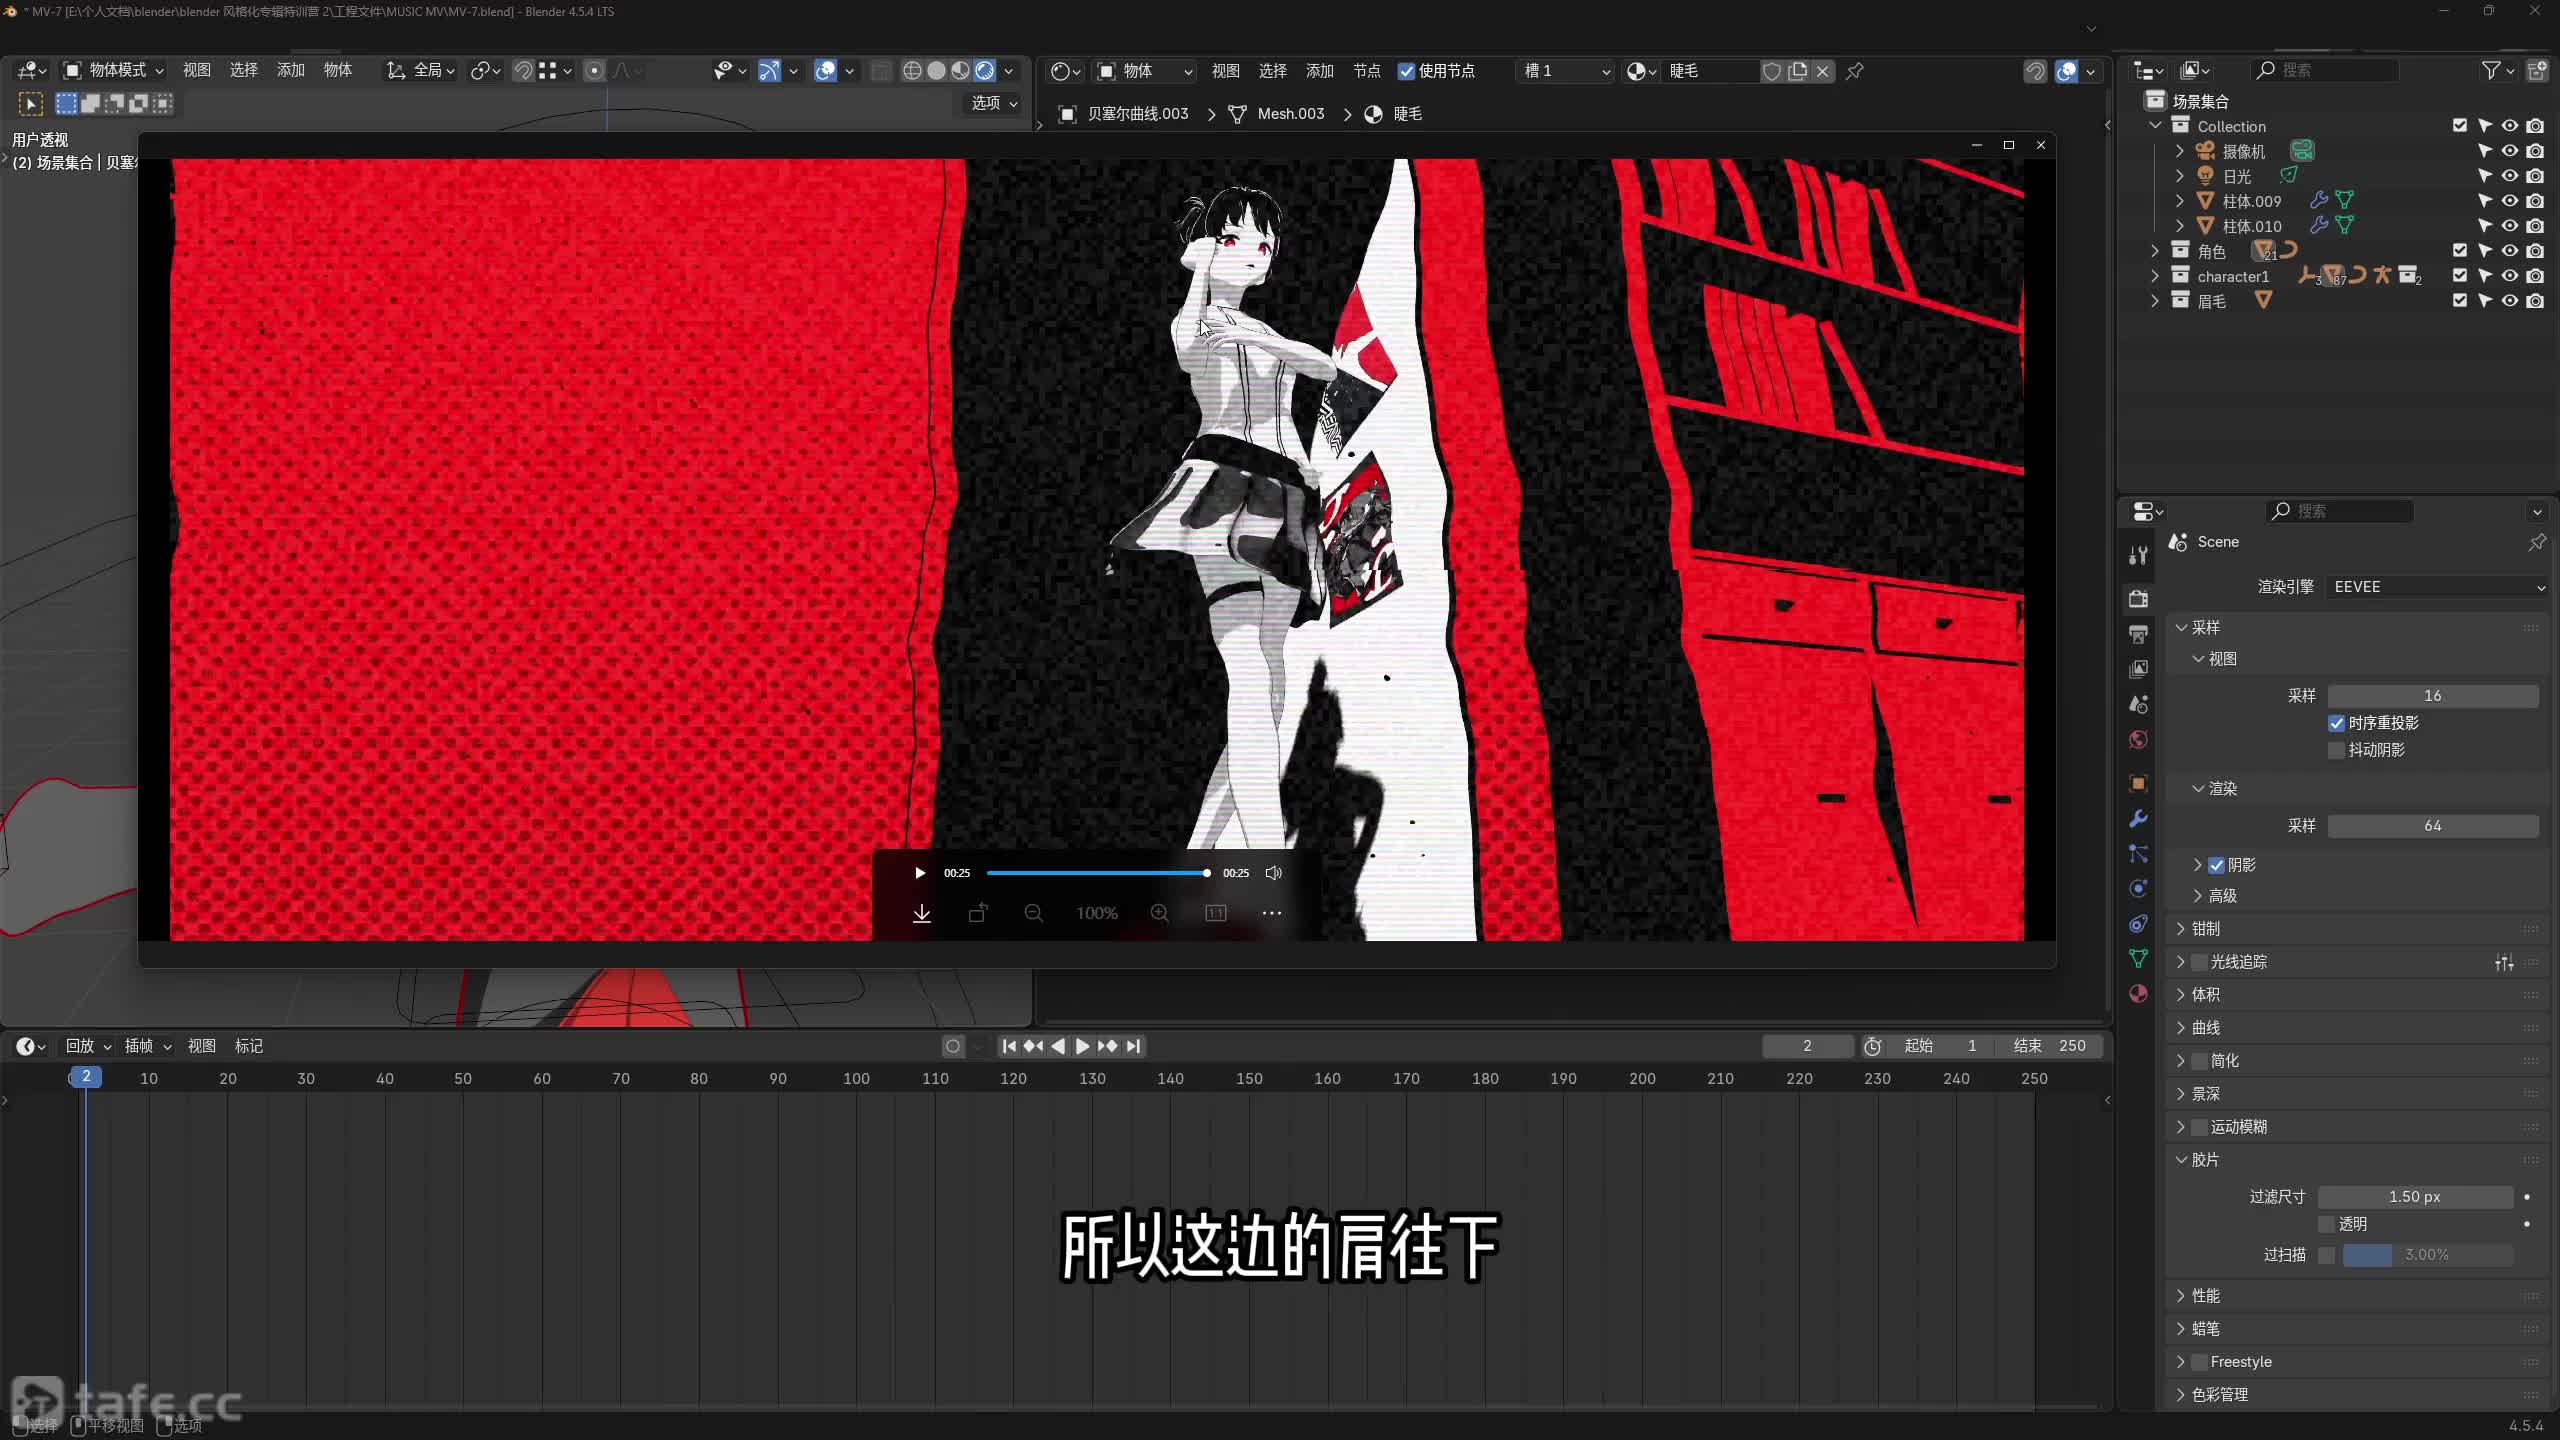Open the 节点 menu in node editor

(x=1366, y=71)
